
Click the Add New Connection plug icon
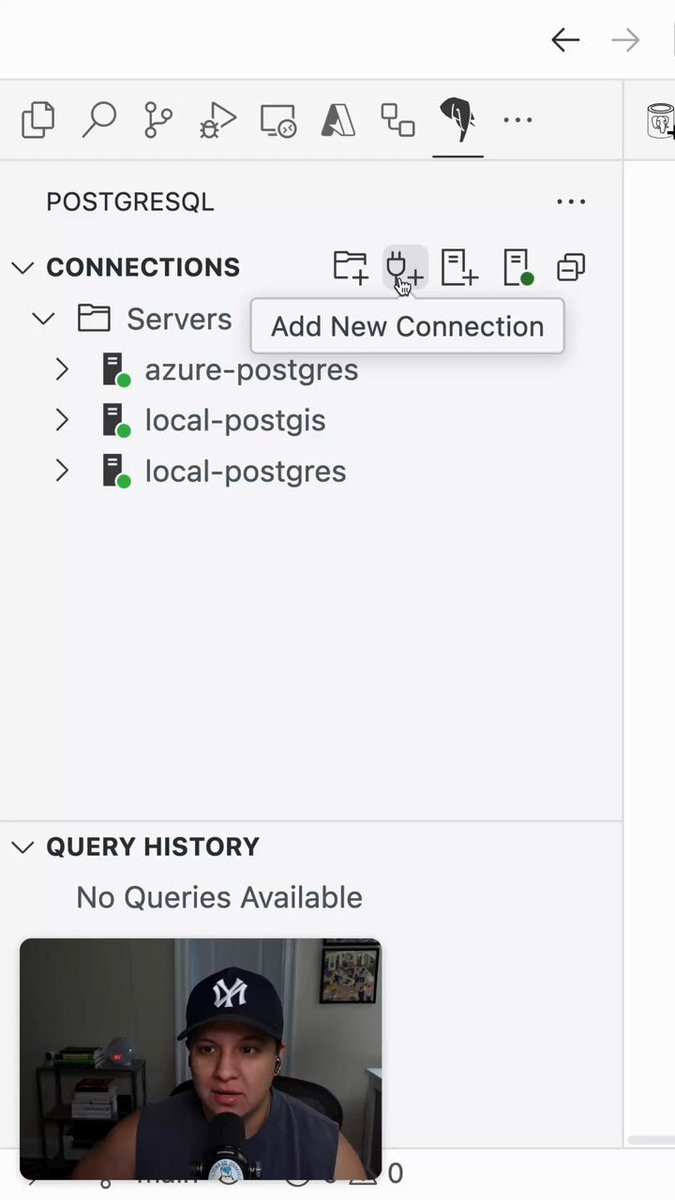click(404, 267)
